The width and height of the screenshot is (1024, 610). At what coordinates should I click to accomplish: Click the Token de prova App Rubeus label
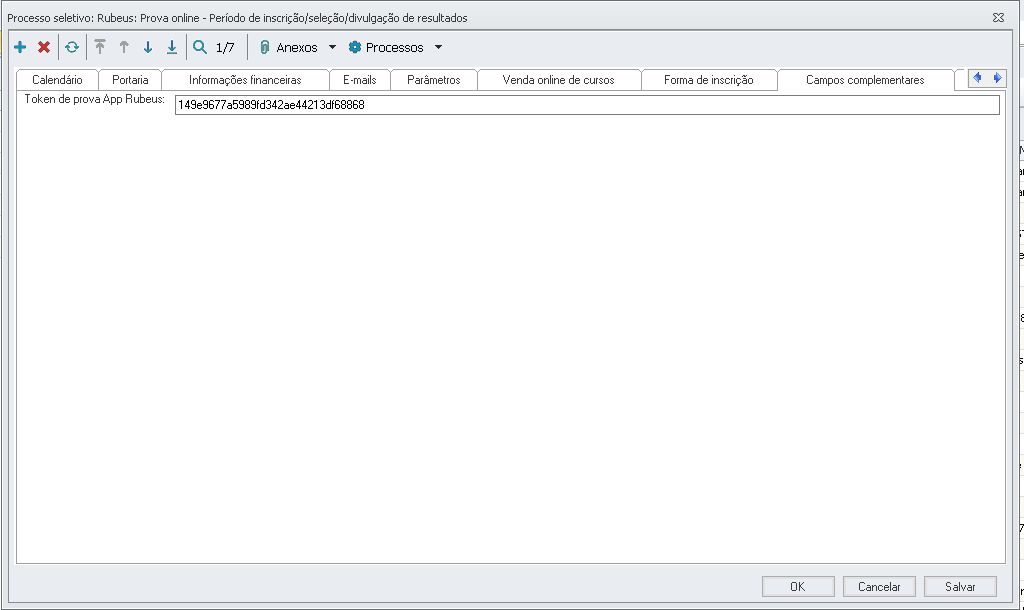[95, 99]
